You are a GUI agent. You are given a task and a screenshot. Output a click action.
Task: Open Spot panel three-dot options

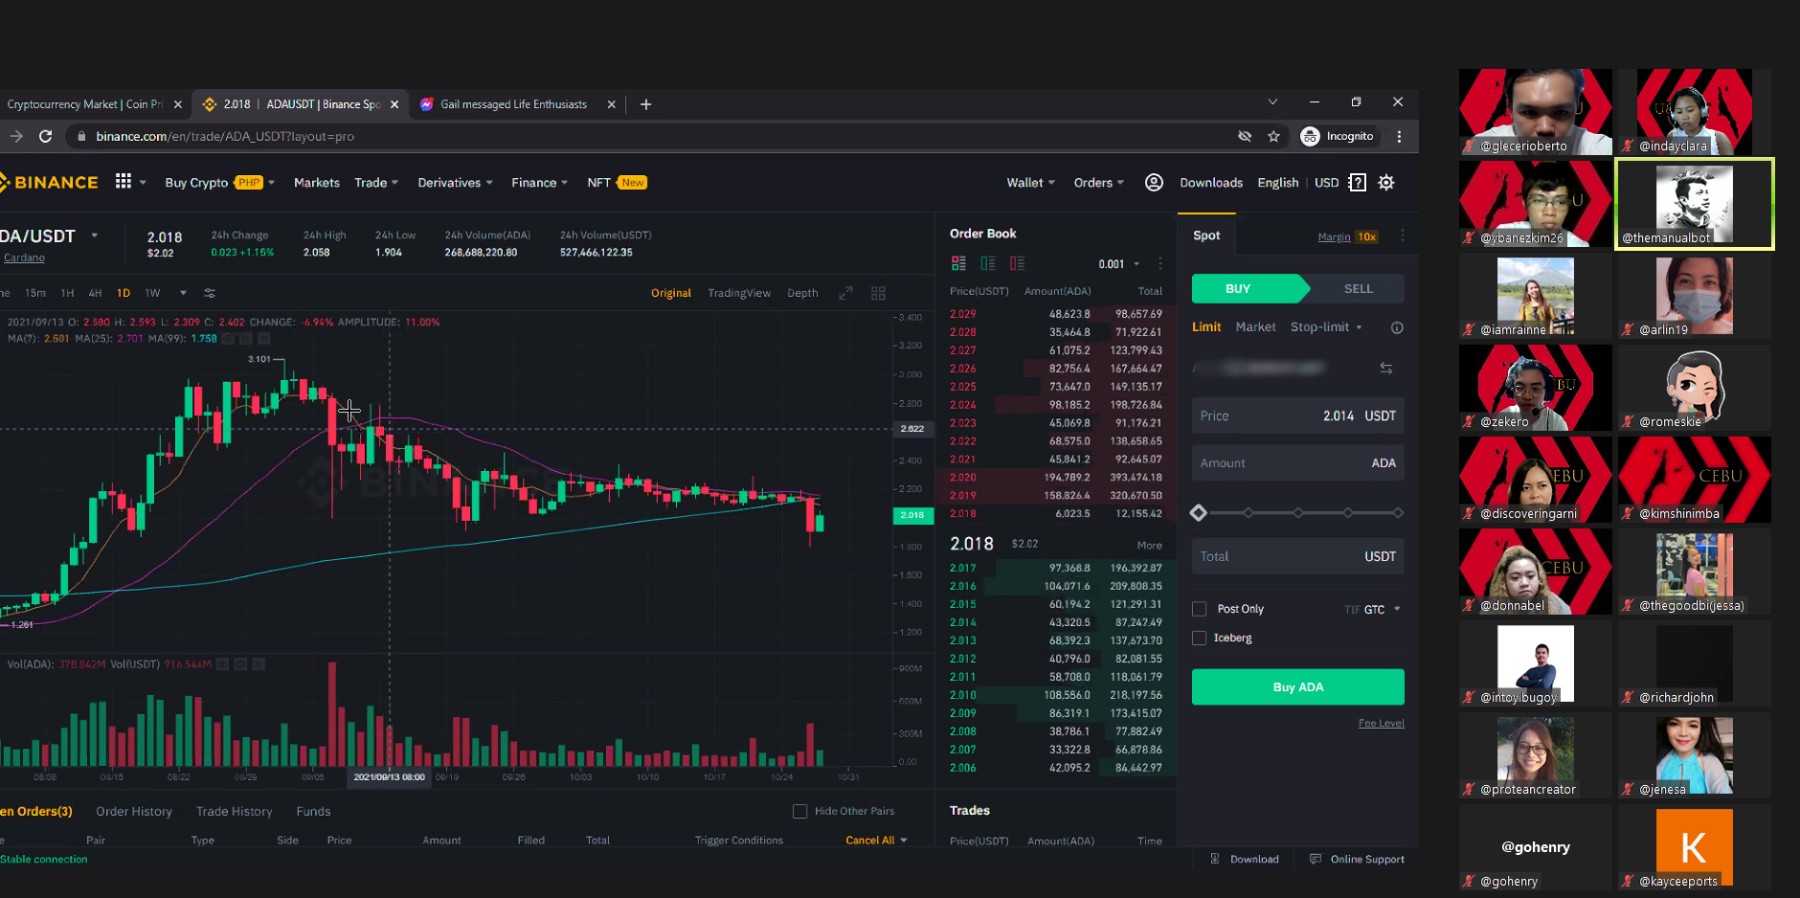click(1402, 236)
